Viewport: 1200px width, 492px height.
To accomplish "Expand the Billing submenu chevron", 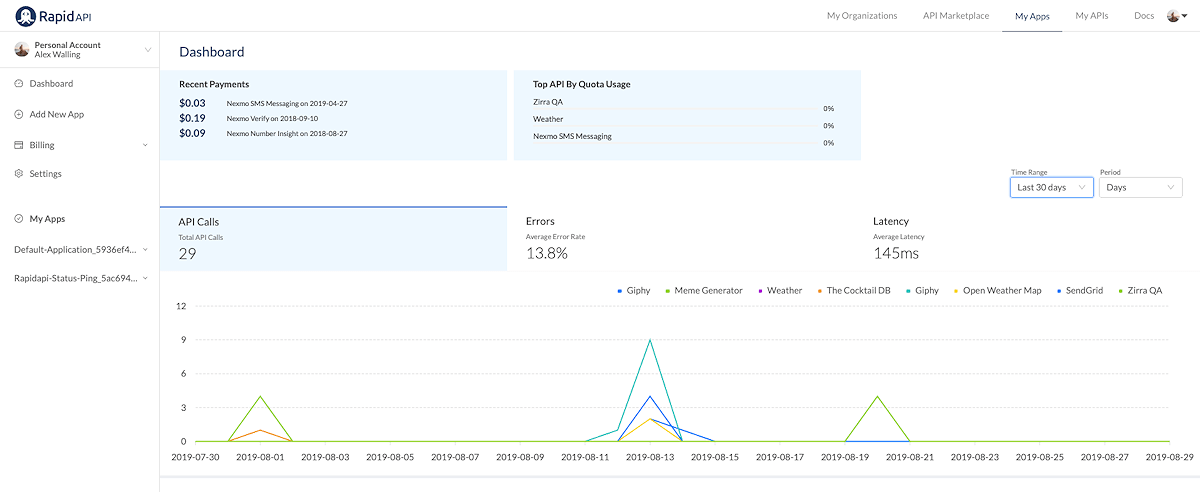I will pos(145,145).
